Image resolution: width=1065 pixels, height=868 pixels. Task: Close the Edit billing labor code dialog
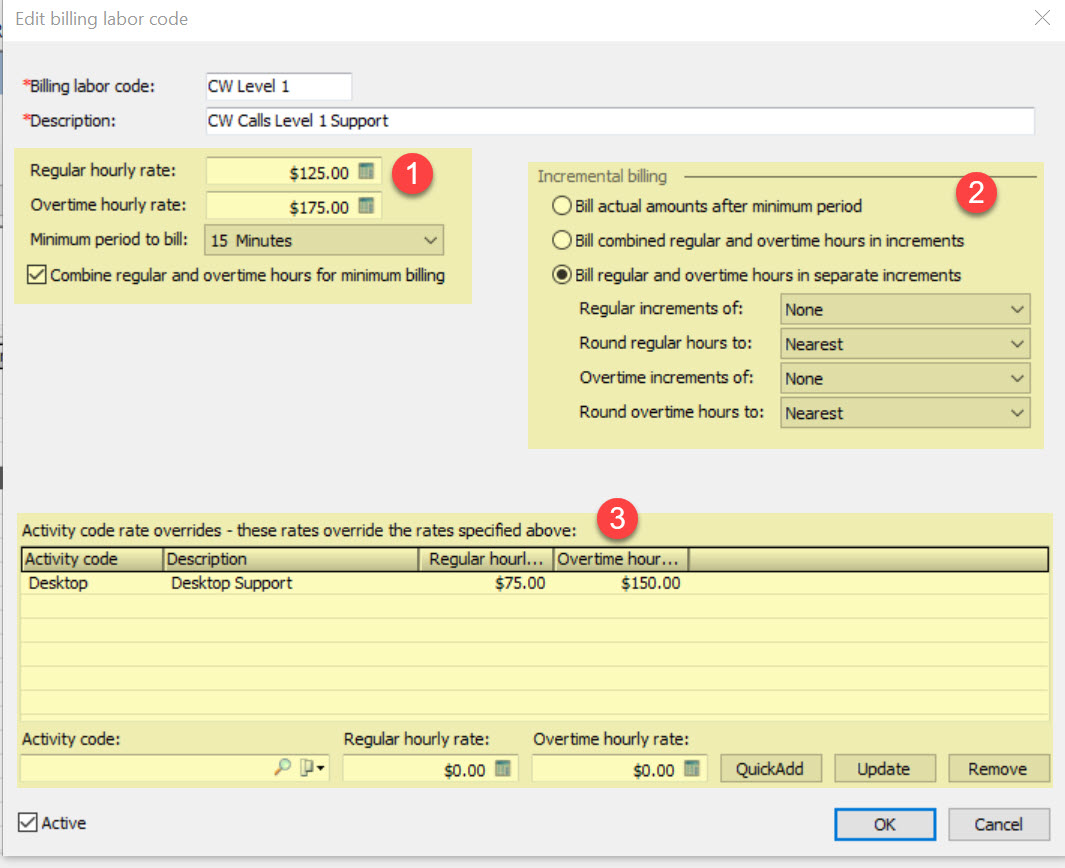point(1042,18)
